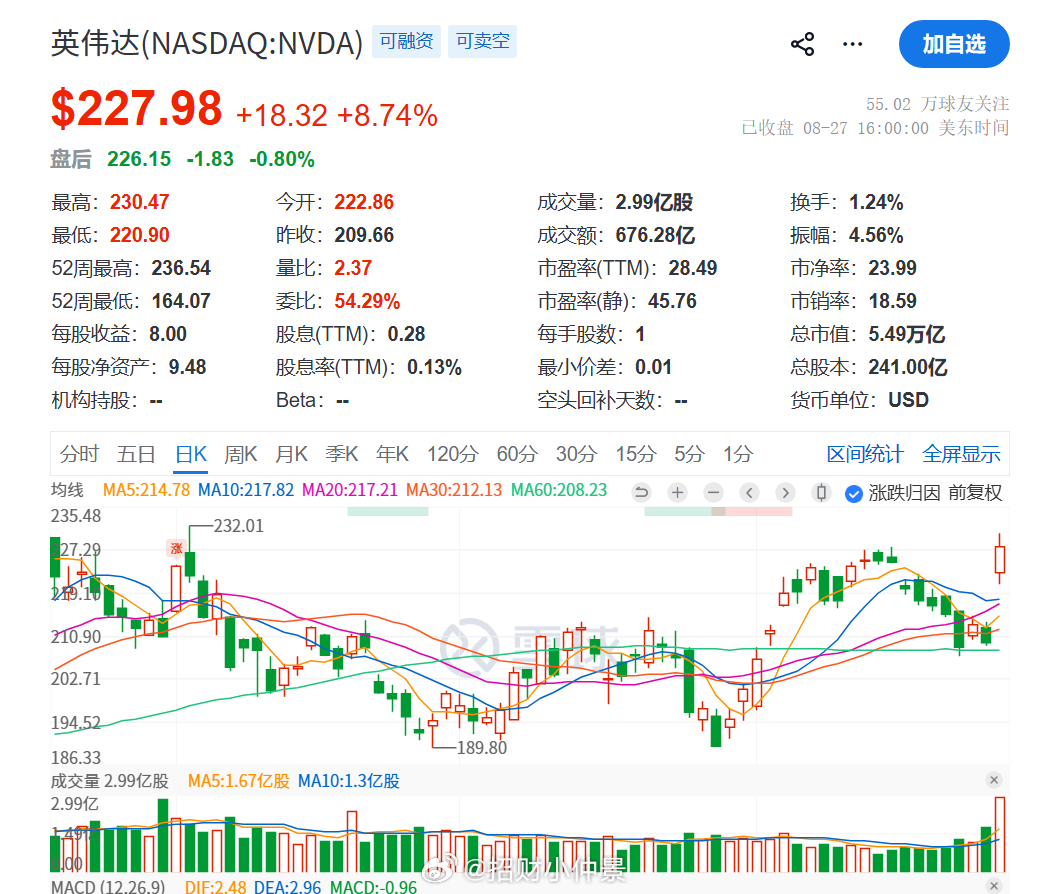Switch to the 120分 interval tab
Screen dimensions: 1050x894
453,454
